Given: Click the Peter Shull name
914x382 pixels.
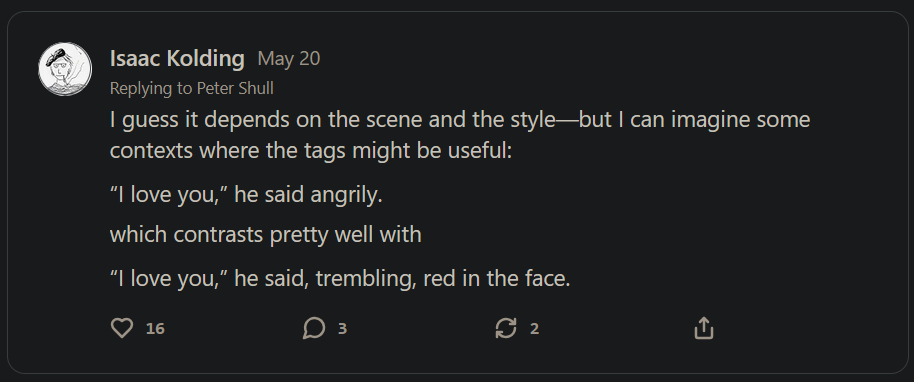Looking at the screenshot, I should (x=235, y=88).
